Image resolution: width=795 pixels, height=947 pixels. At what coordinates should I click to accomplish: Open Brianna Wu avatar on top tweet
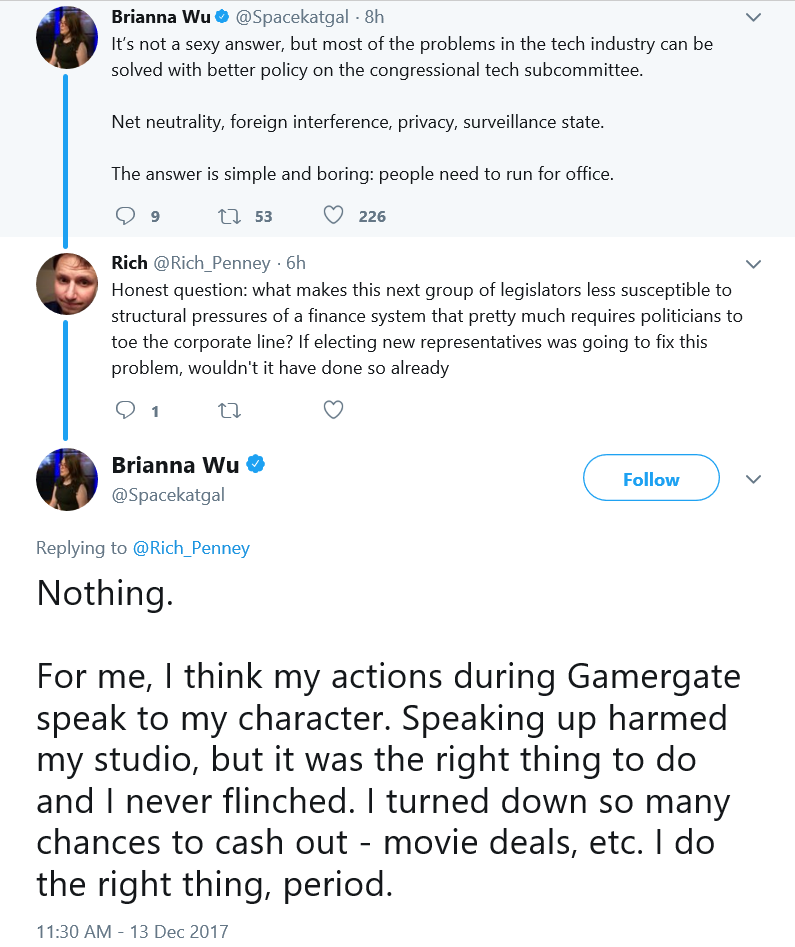(x=66, y=36)
